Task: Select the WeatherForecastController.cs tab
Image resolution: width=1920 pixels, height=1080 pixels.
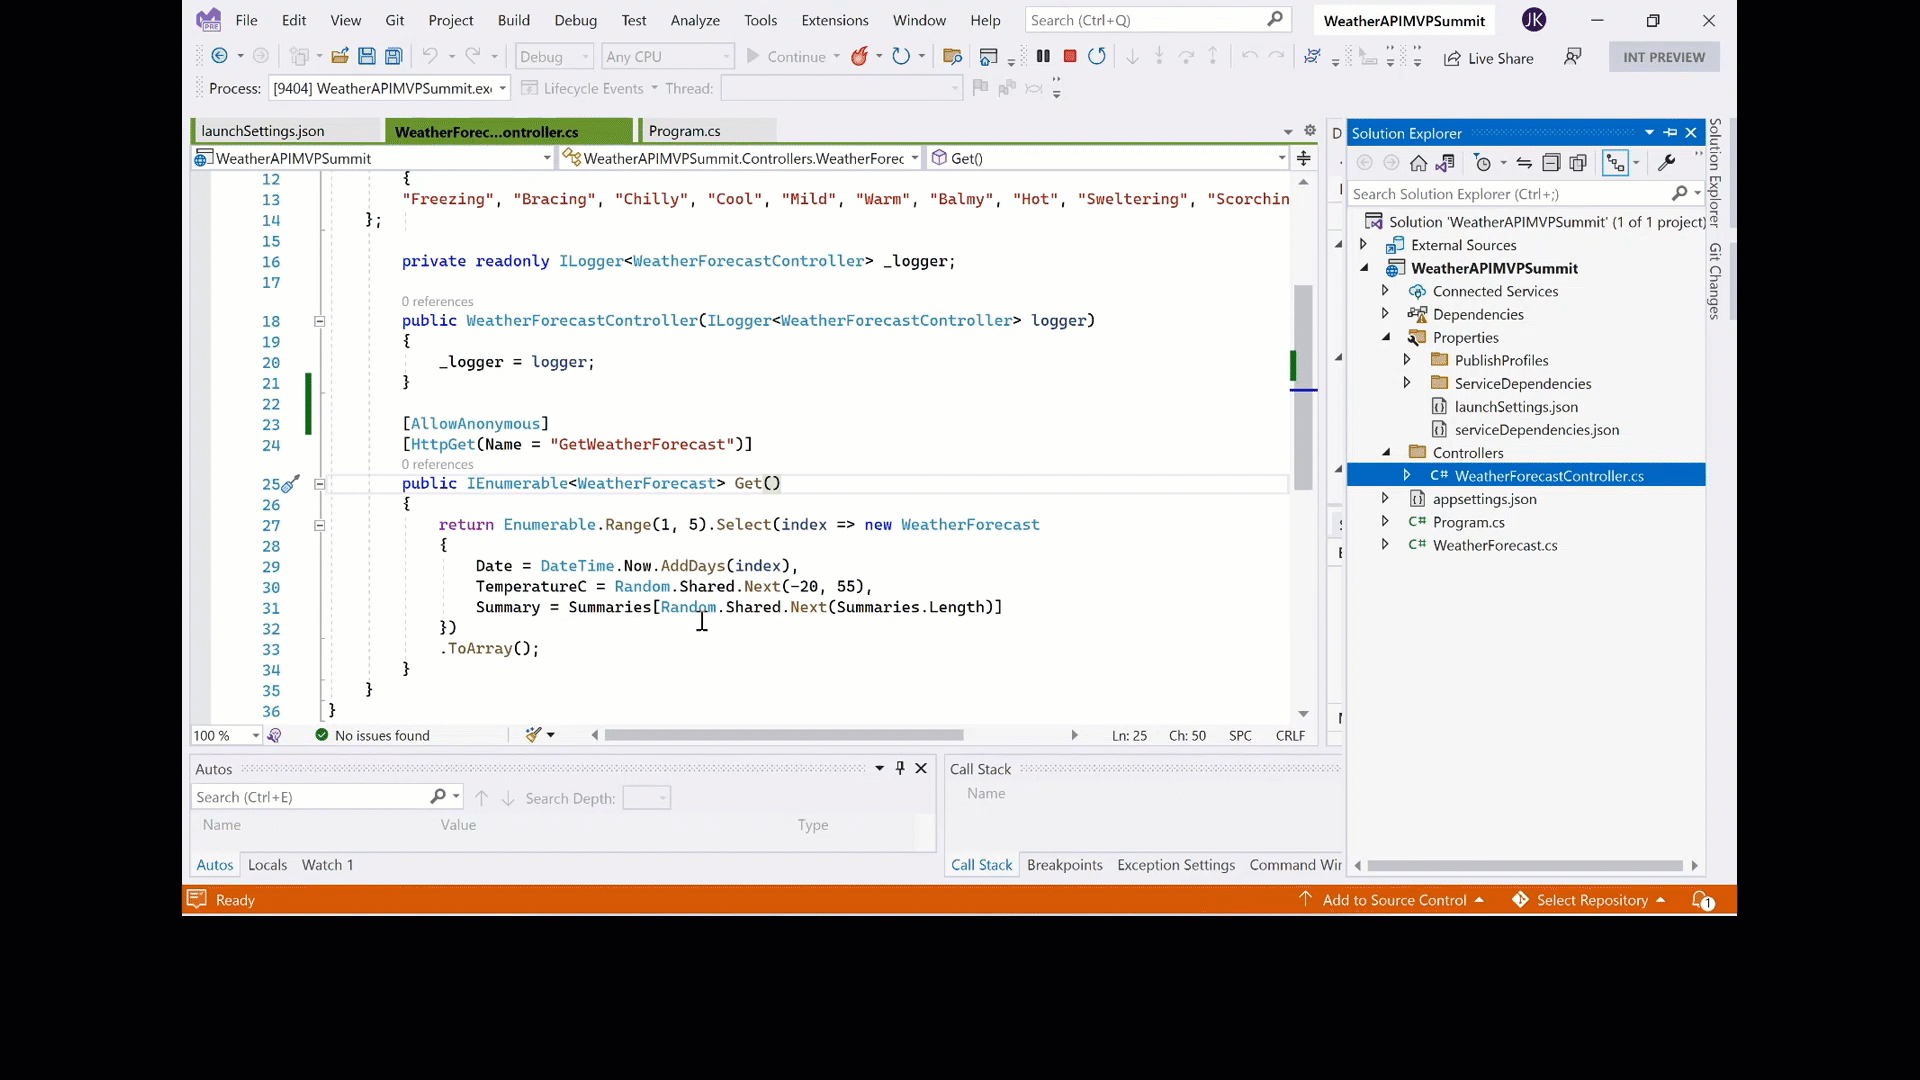Action: coord(487,131)
